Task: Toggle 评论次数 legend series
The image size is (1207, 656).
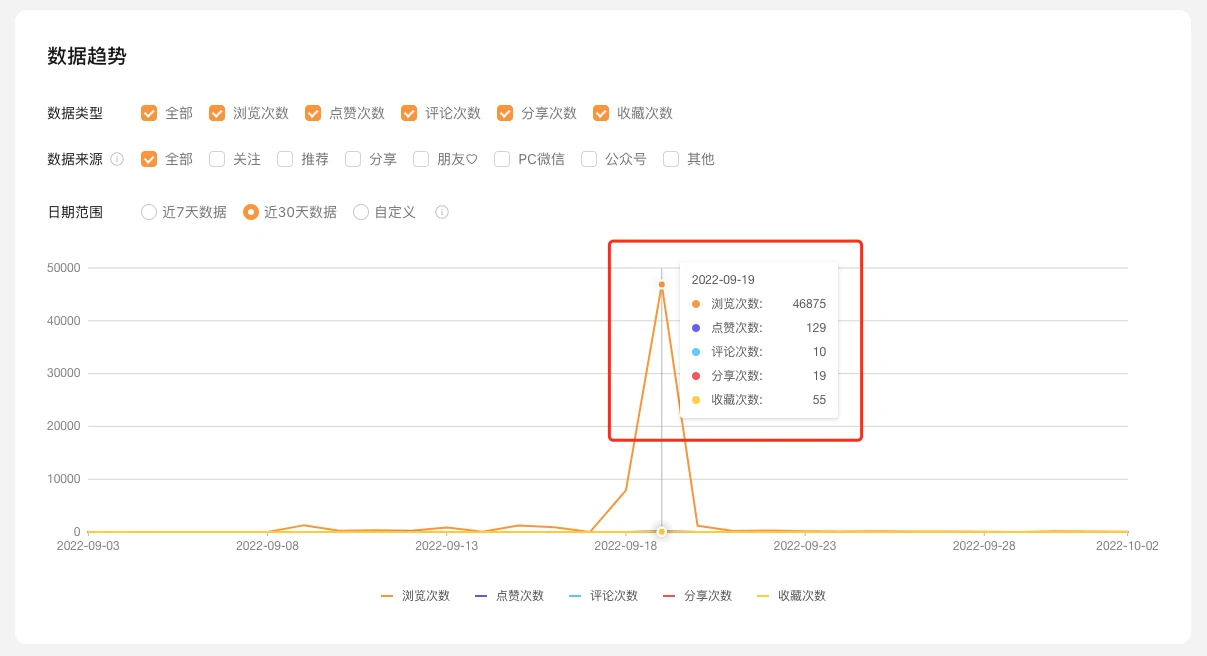Action: [604, 596]
